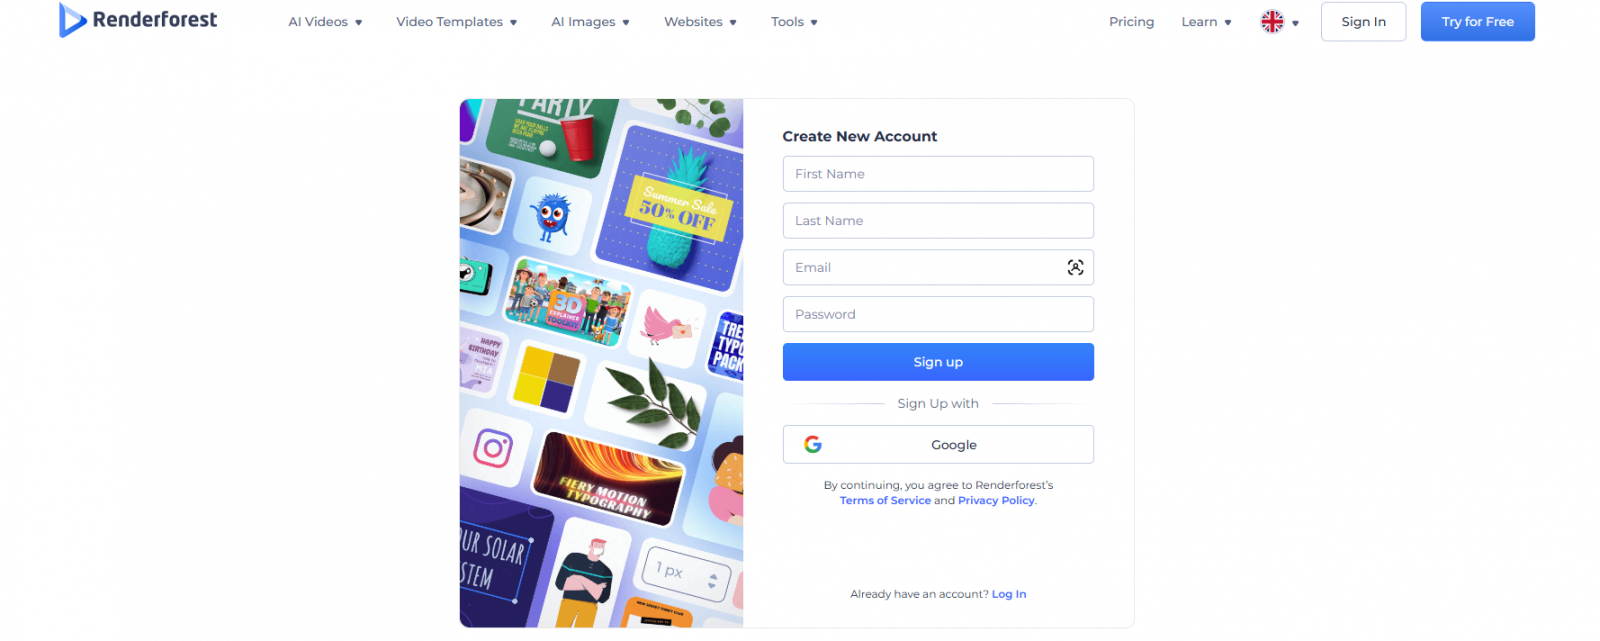The image size is (1600, 641).
Task: Click the Renderforest logo icon
Action: coord(72,20)
